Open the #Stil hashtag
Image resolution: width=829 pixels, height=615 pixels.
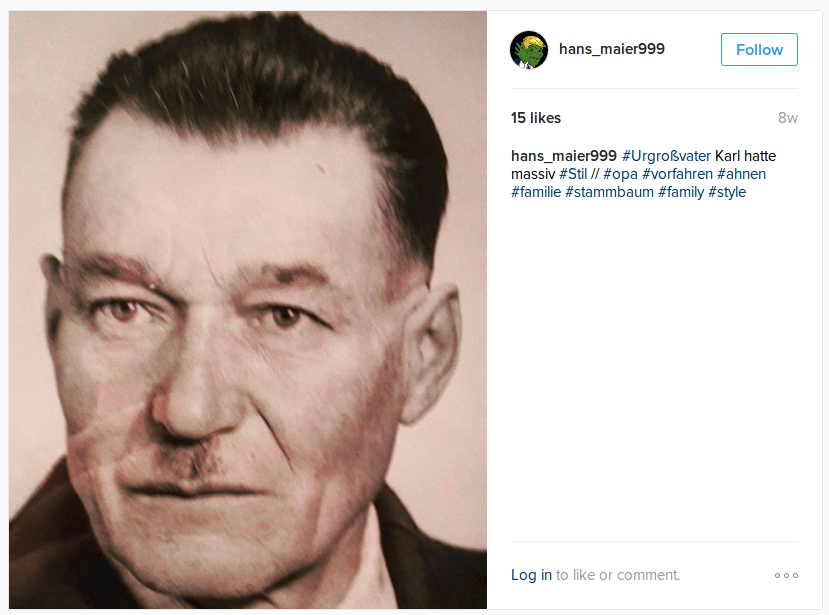[573, 174]
